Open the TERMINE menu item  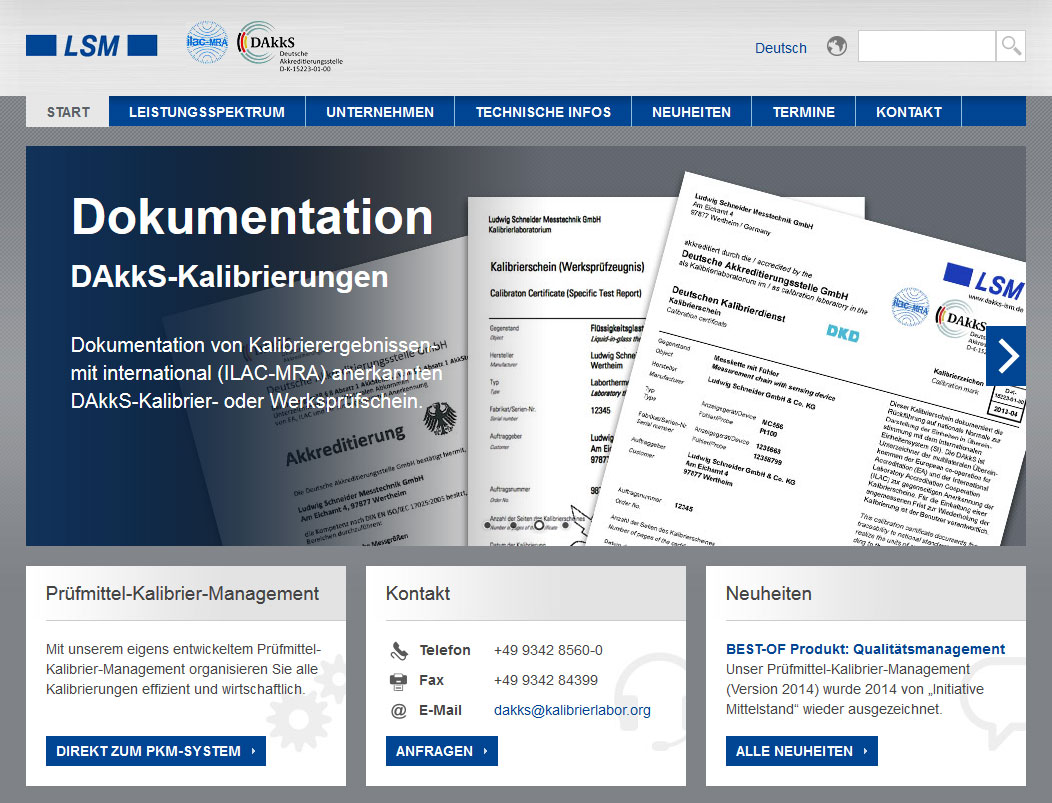pos(803,112)
